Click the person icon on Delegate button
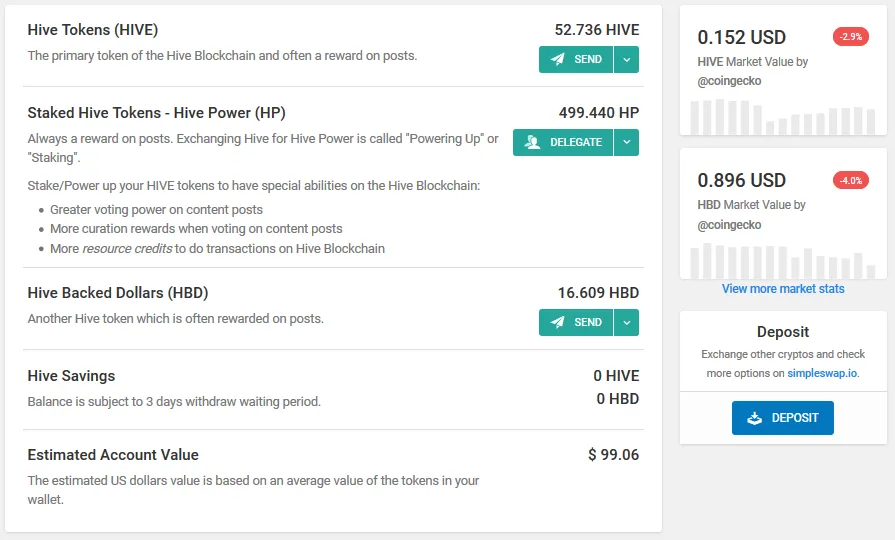 pyautogui.click(x=532, y=142)
